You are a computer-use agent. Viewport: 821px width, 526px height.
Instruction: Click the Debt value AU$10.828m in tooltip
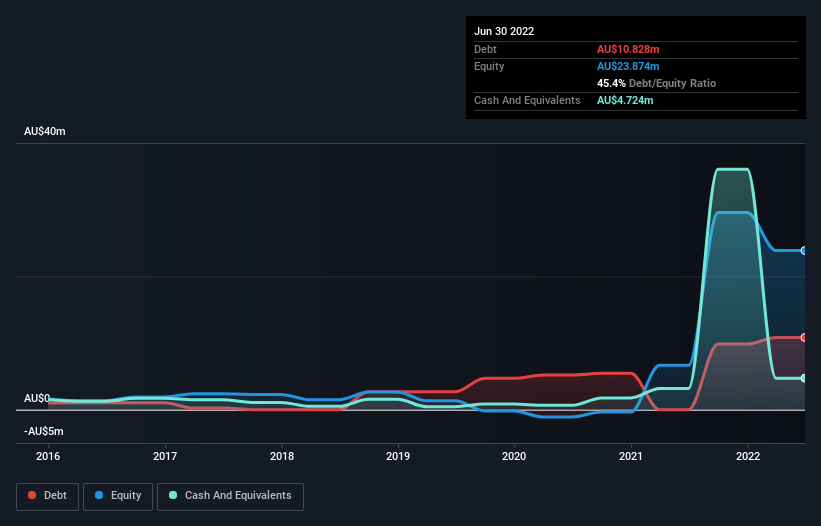628,49
